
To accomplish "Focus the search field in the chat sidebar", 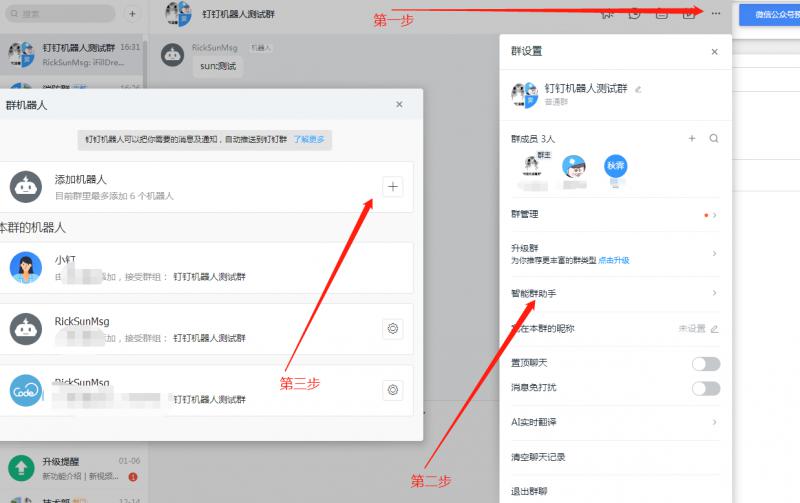I will tap(60, 14).
